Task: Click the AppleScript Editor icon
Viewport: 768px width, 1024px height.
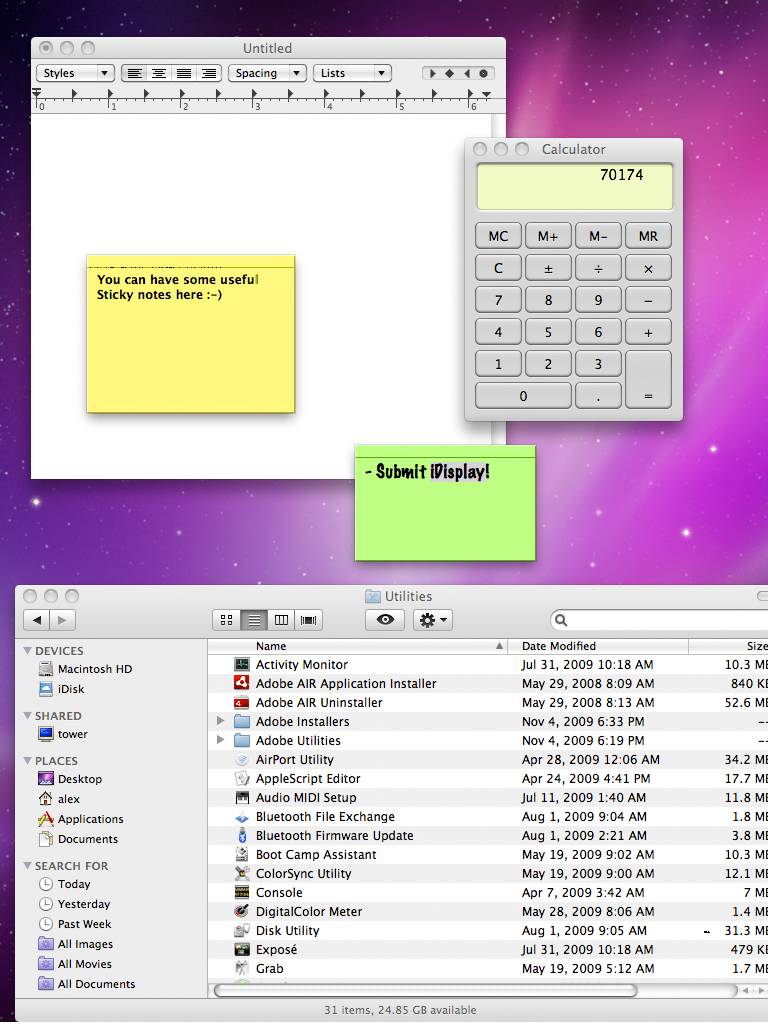Action: [x=242, y=778]
